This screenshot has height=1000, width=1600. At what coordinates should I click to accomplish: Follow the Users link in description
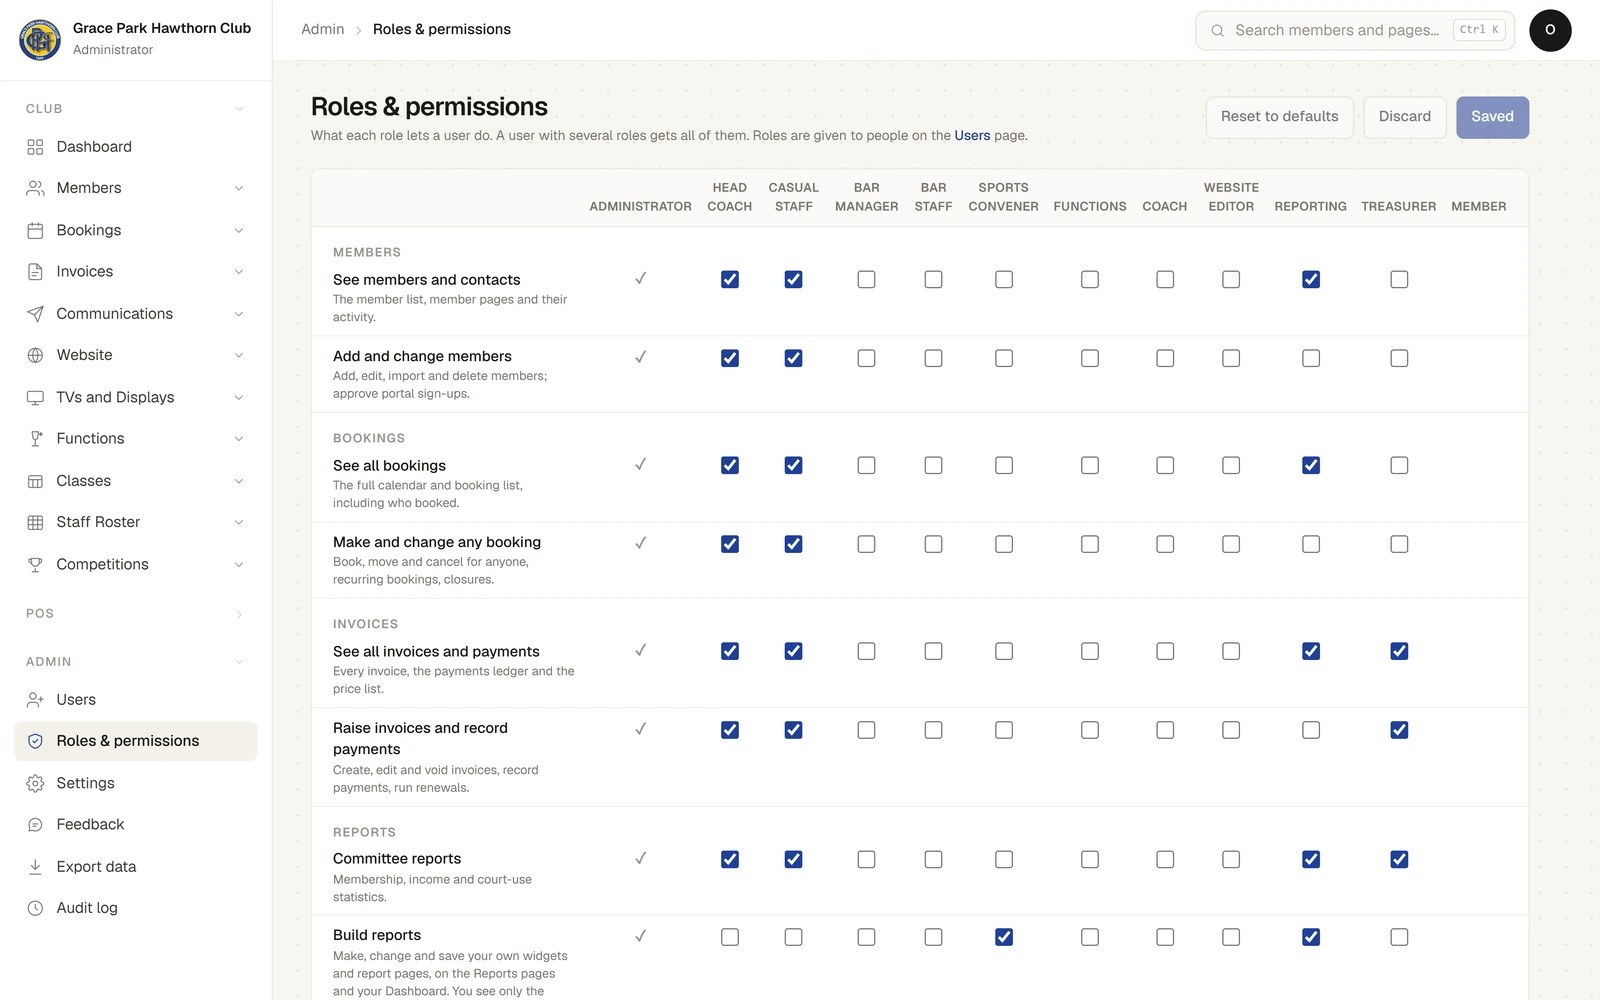tap(972, 136)
